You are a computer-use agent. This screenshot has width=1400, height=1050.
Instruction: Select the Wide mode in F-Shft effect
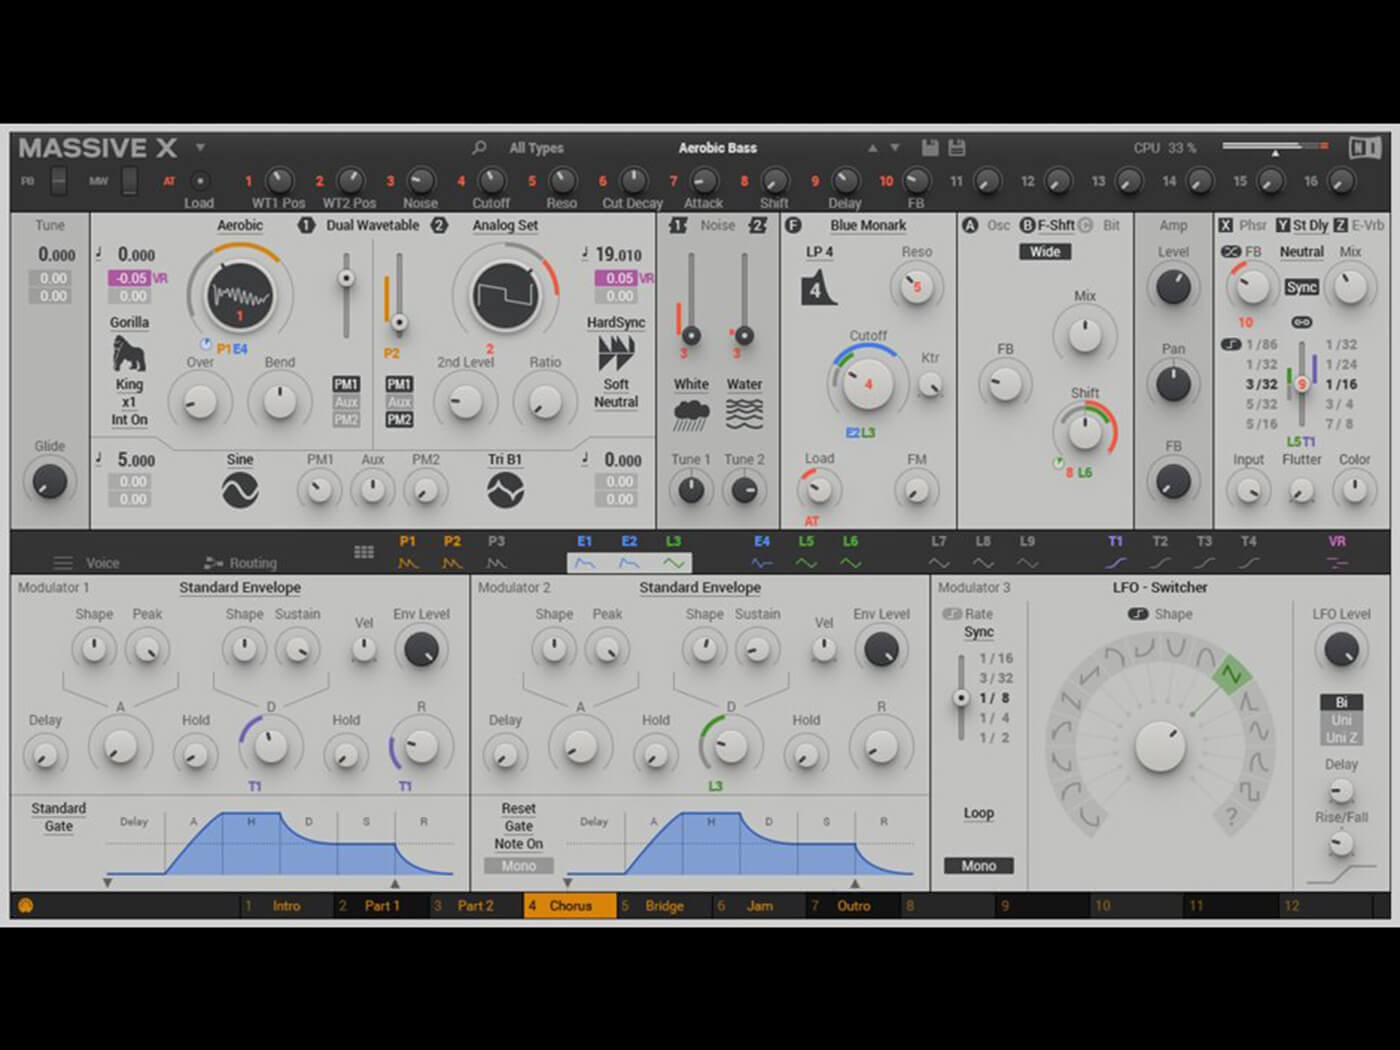(x=1045, y=252)
